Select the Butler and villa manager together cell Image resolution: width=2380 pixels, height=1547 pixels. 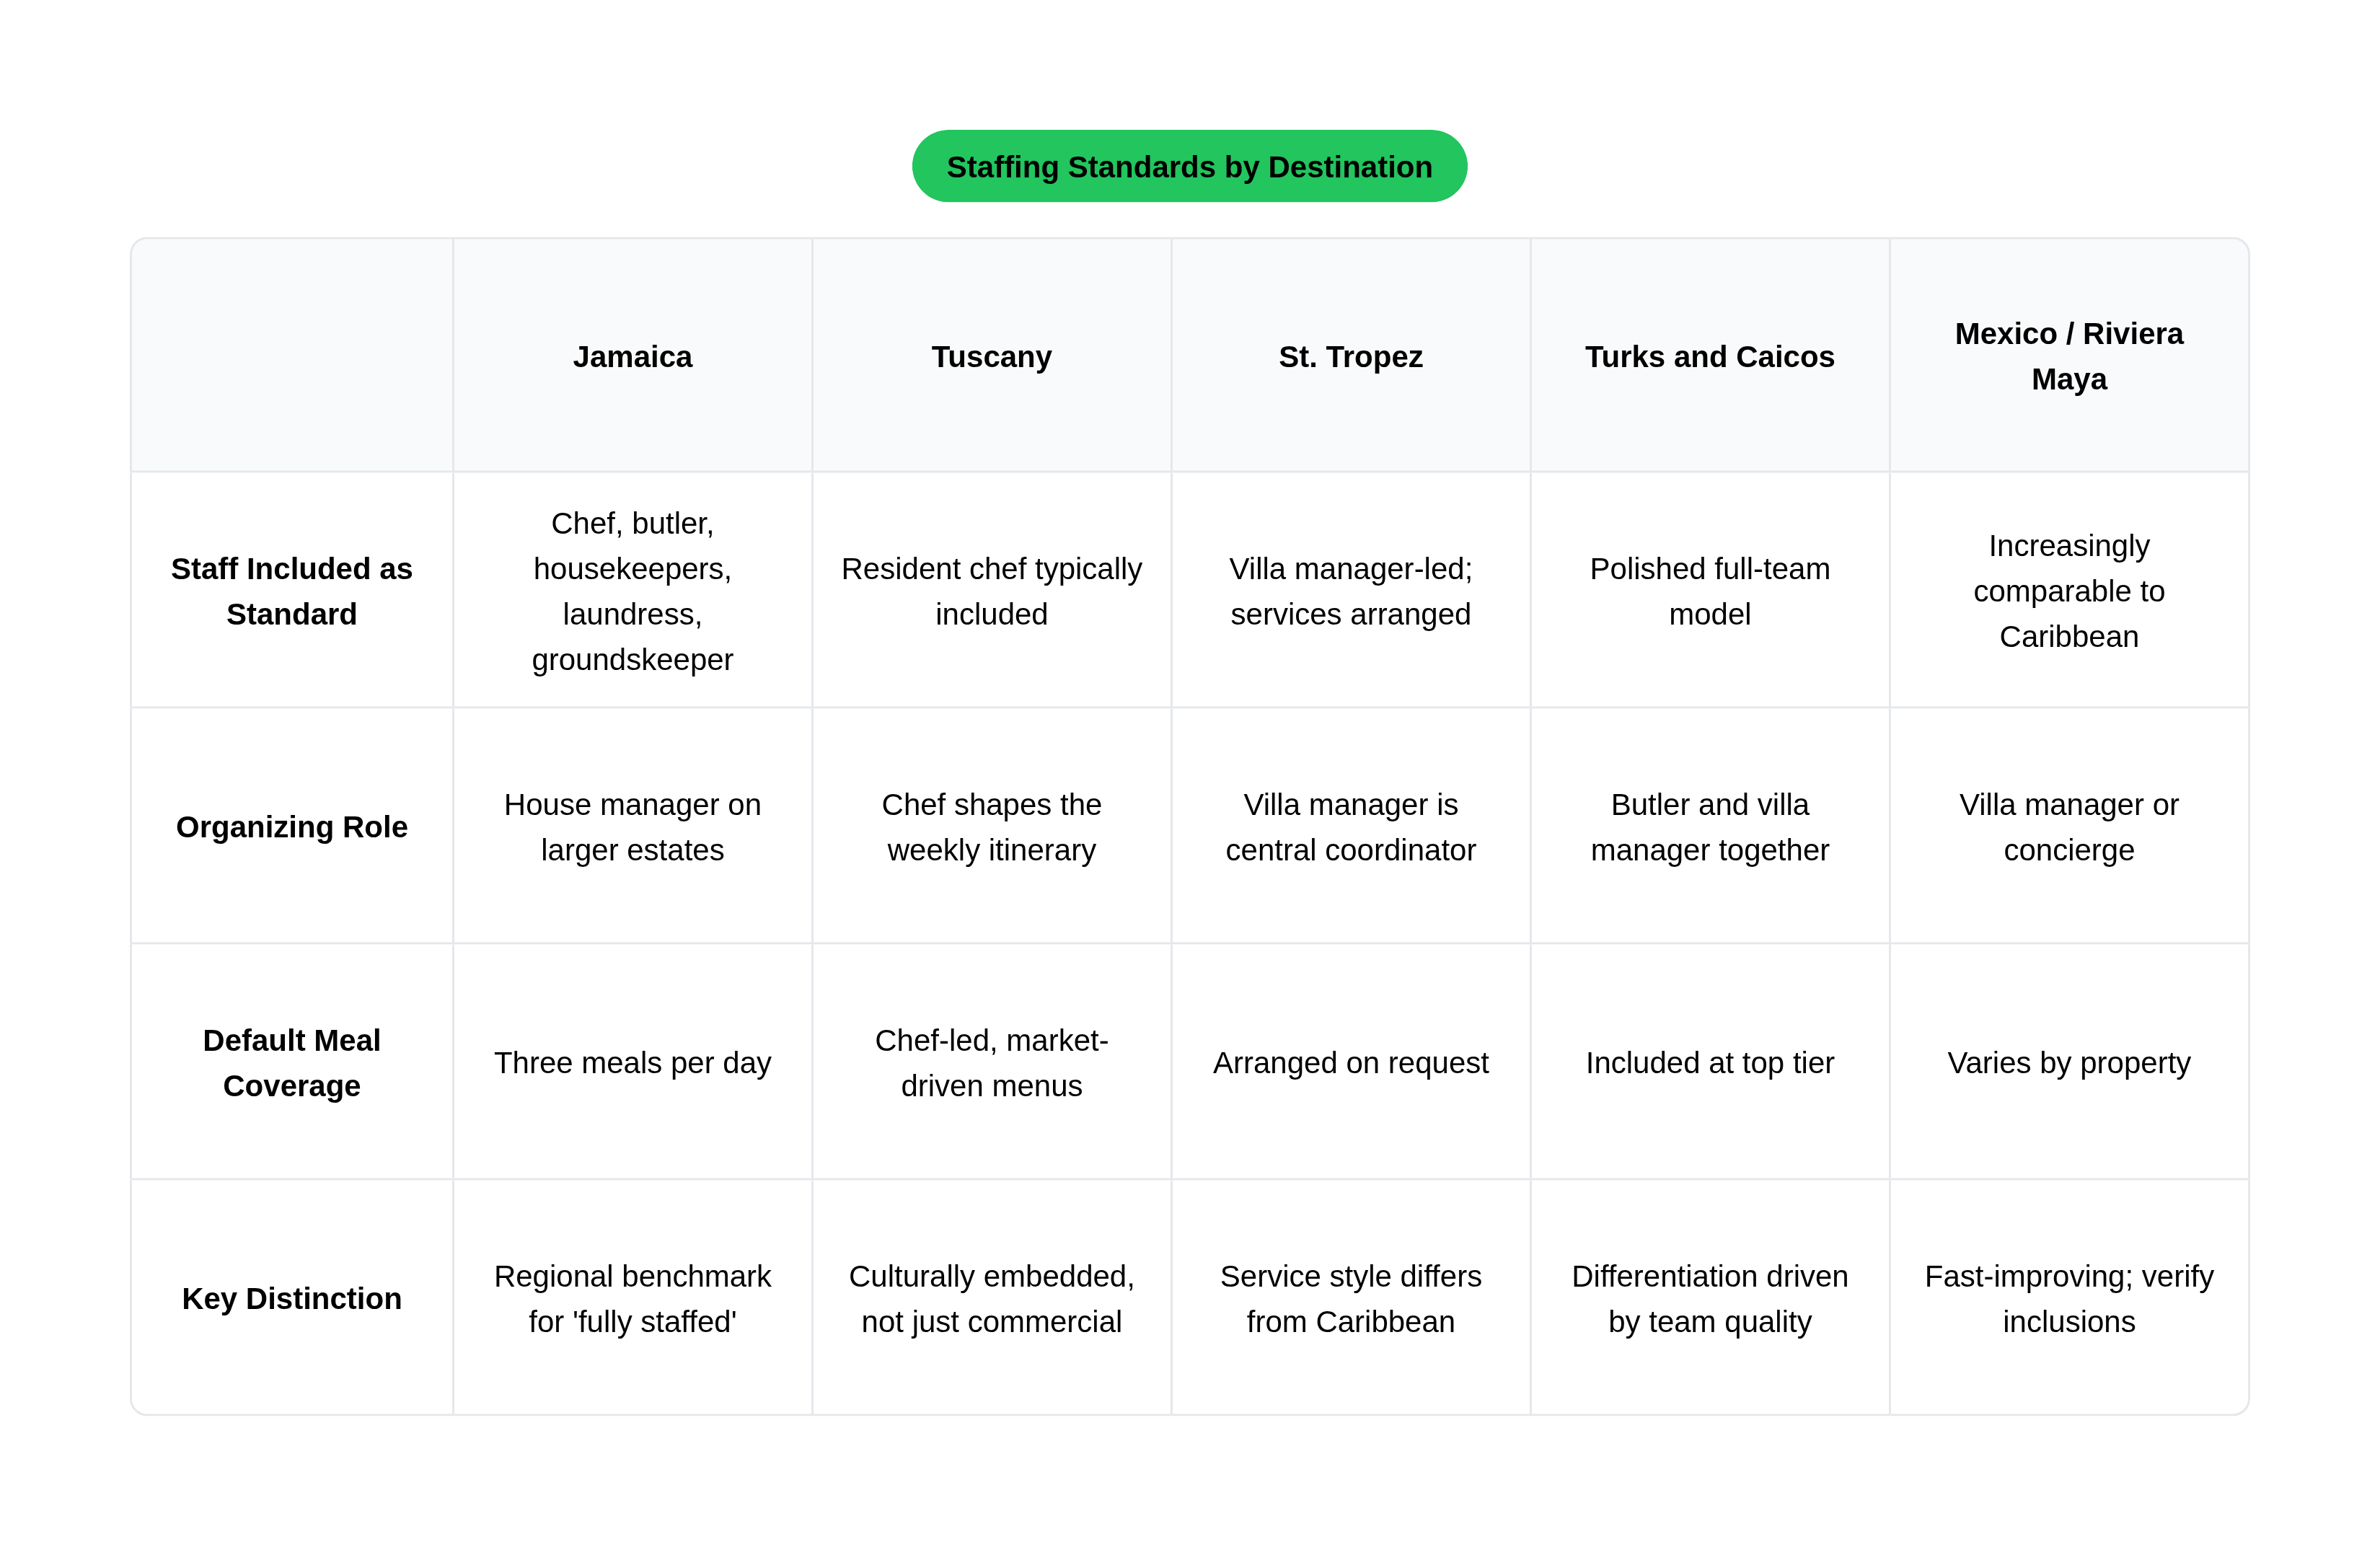click(1709, 826)
